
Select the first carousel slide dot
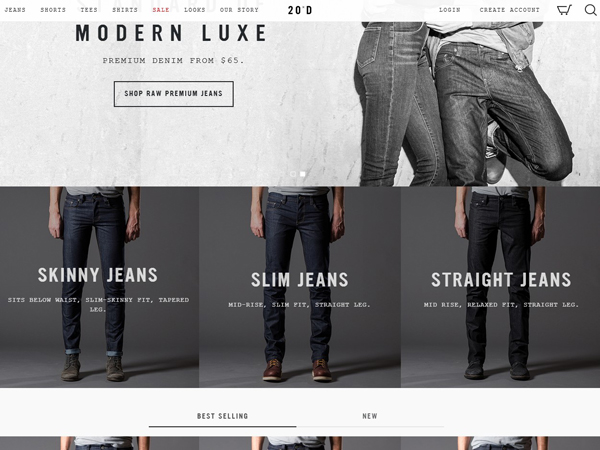coord(293,174)
